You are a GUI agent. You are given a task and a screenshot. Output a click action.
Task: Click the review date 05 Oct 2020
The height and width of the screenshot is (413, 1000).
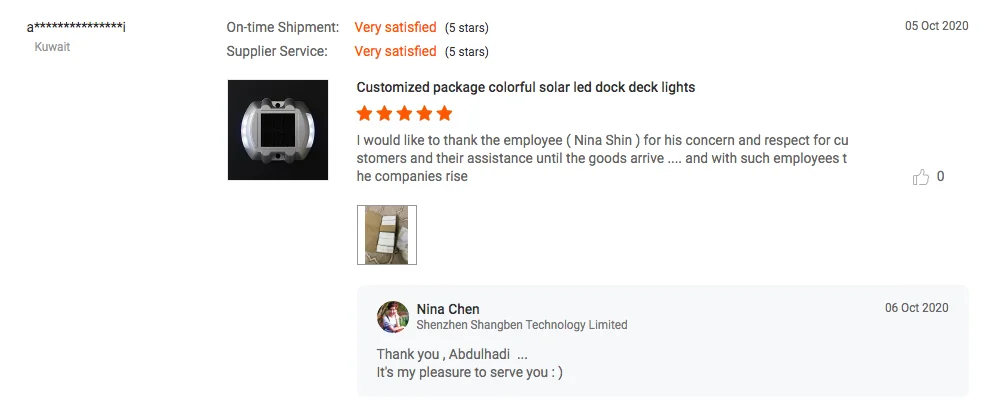coord(937,26)
